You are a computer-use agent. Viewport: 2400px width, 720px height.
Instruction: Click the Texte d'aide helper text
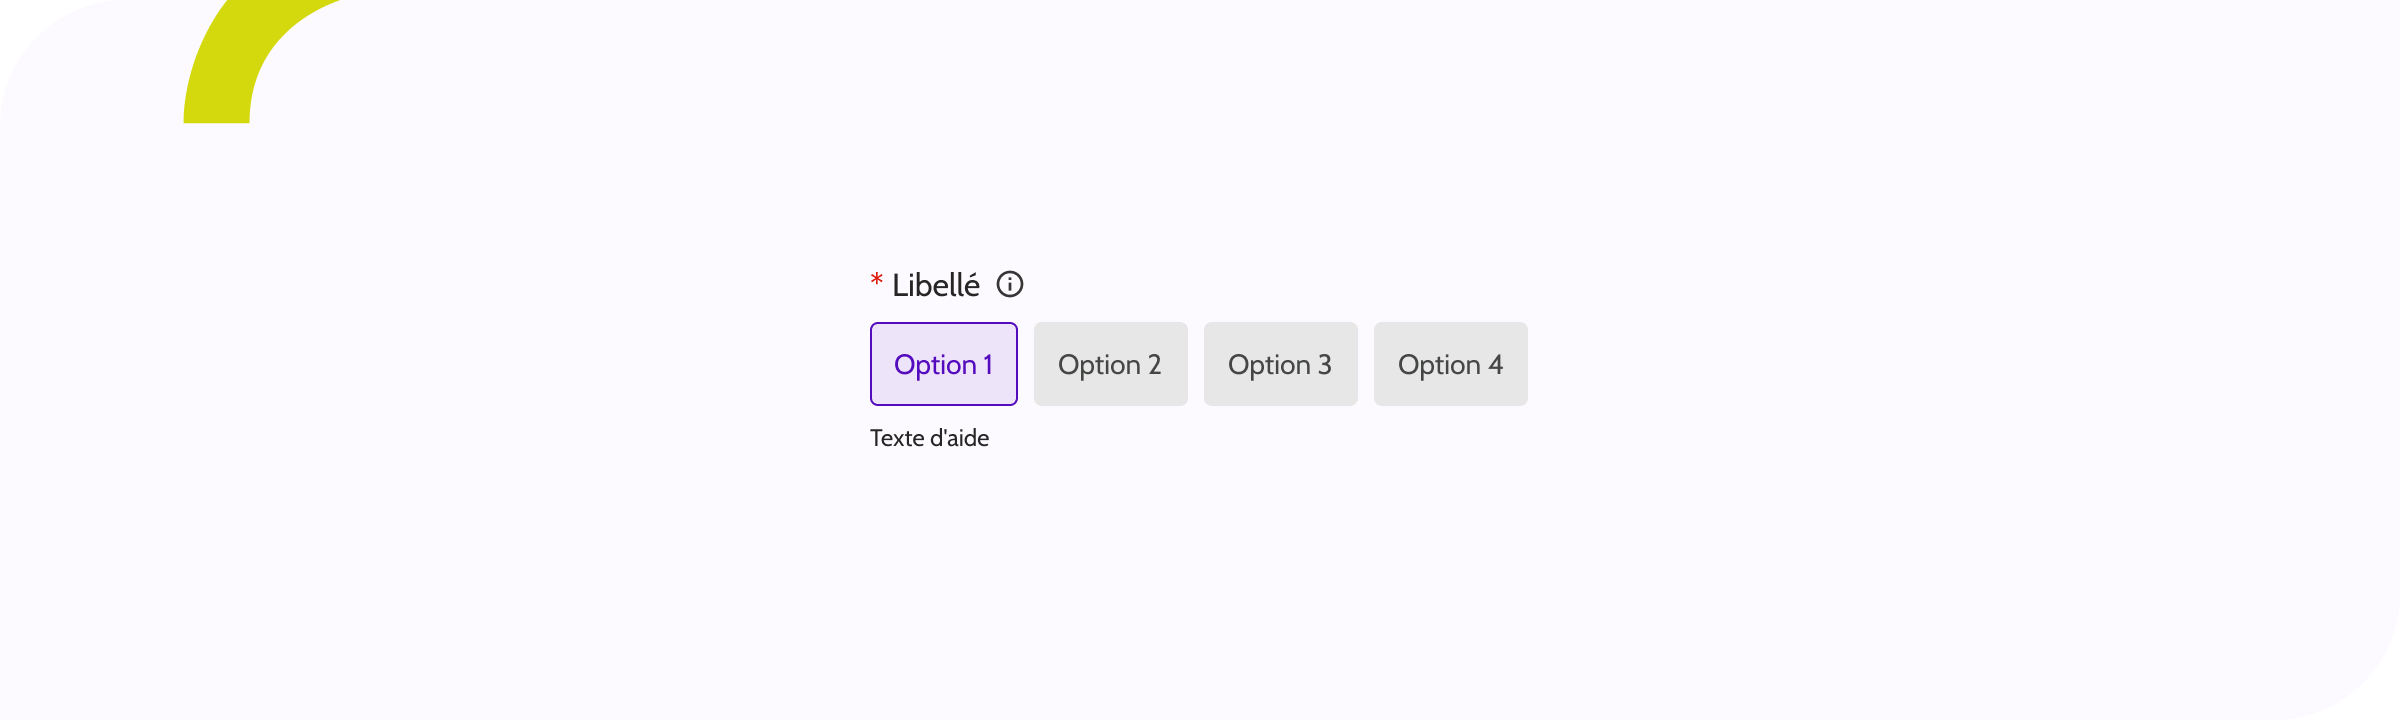click(x=929, y=438)
